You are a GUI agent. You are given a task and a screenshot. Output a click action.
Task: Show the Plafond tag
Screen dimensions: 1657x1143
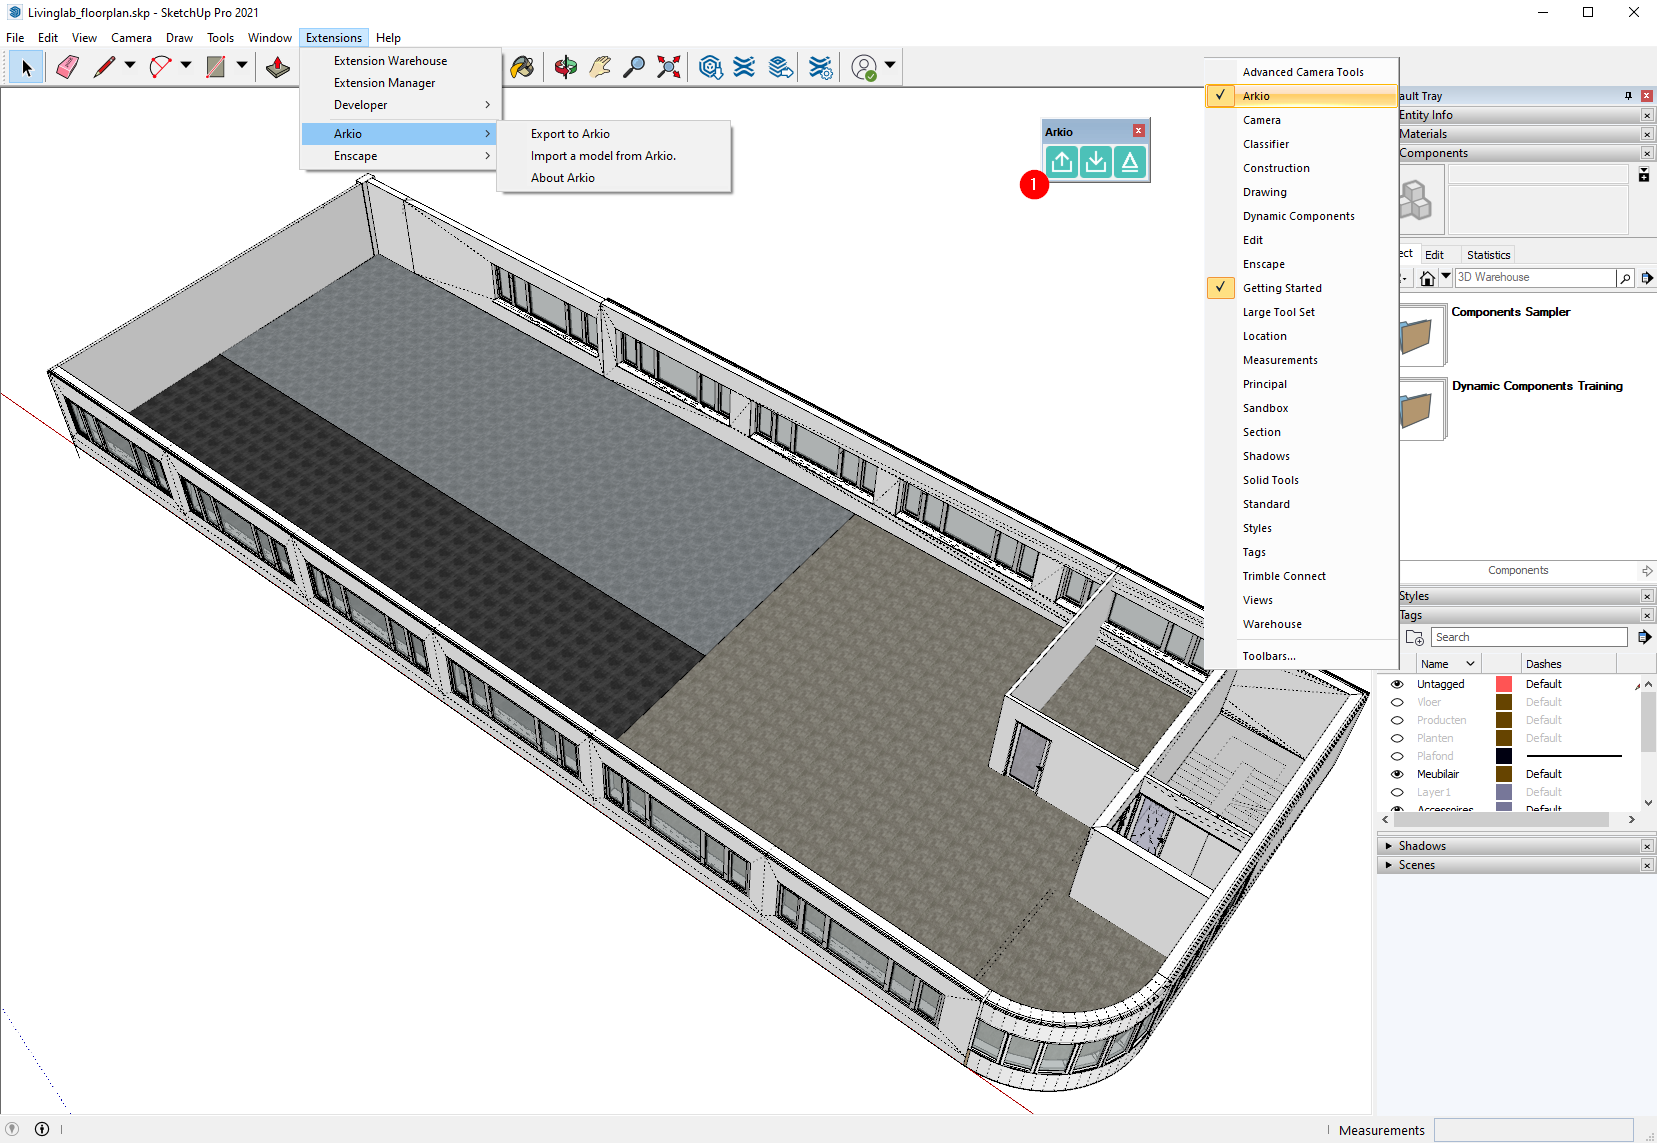click(1397, 756)
